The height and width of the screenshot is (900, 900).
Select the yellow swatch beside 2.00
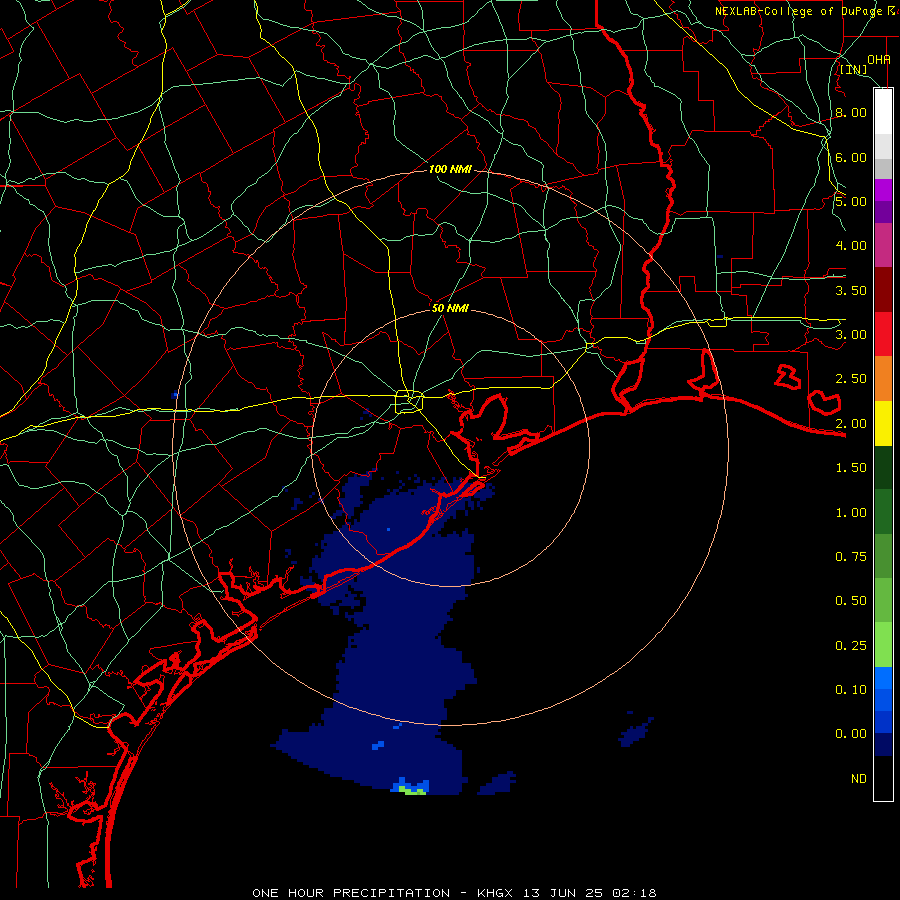[x=883, y=423]
